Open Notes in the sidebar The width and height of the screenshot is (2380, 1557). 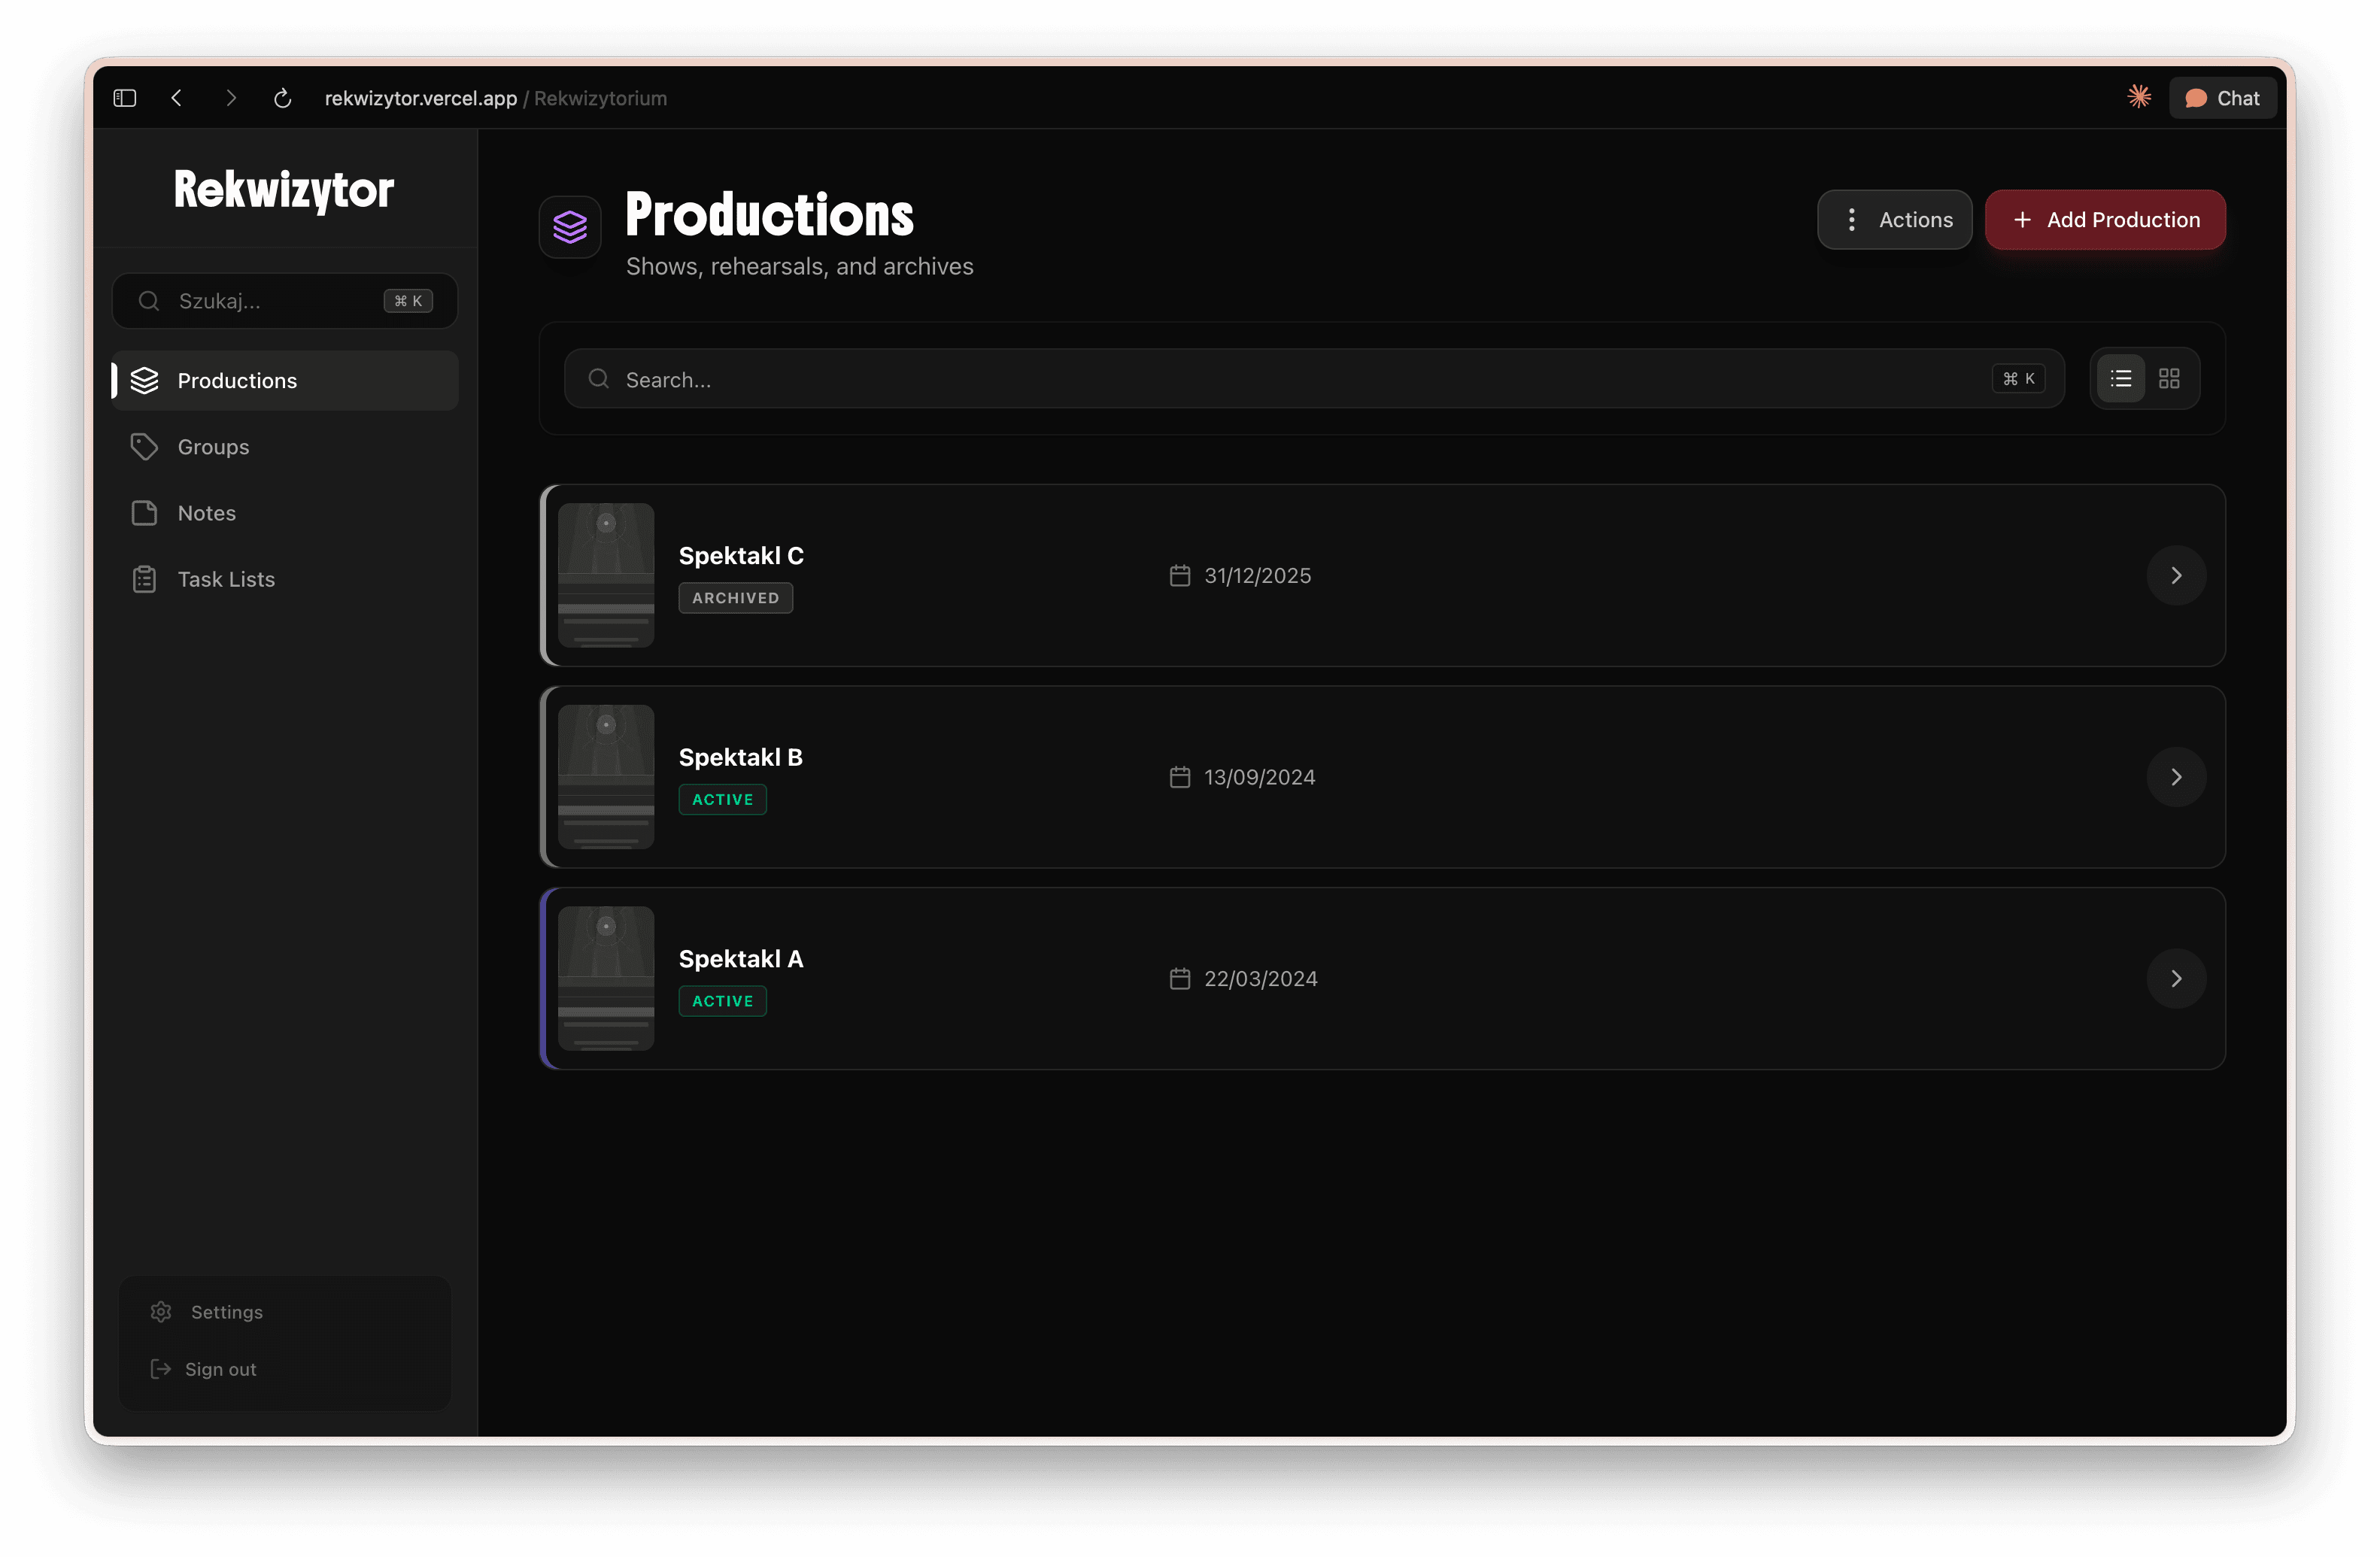[x=285, y=513]
